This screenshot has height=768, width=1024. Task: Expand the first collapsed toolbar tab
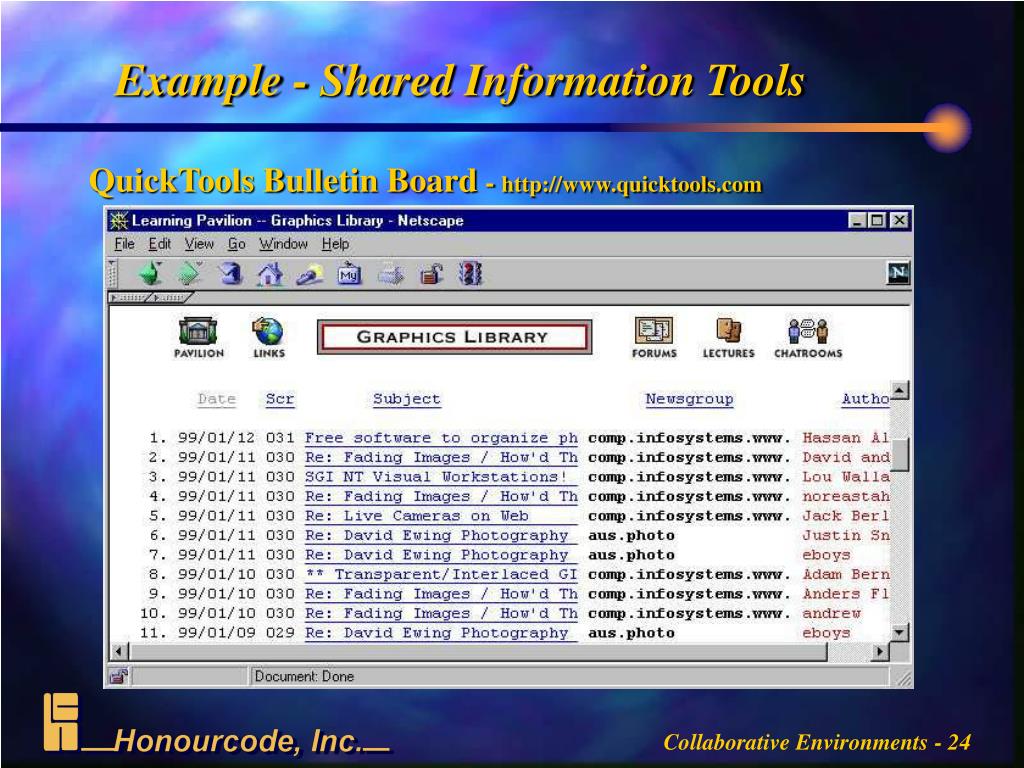pos(130,298)
